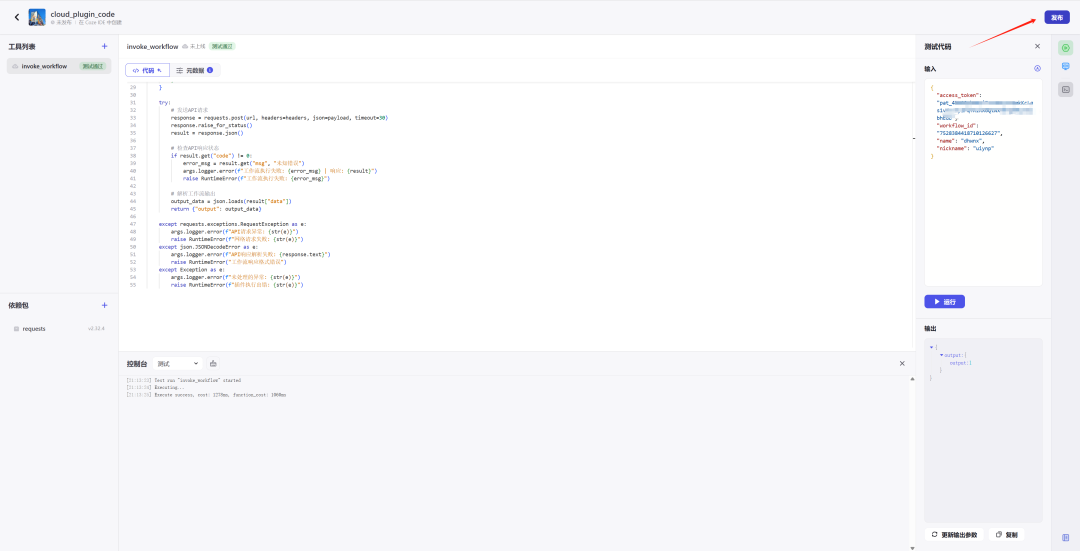Clear the console log with the eraser icon
The height and width of the screenshot is (551, 1080).
[x=214, y=364]
